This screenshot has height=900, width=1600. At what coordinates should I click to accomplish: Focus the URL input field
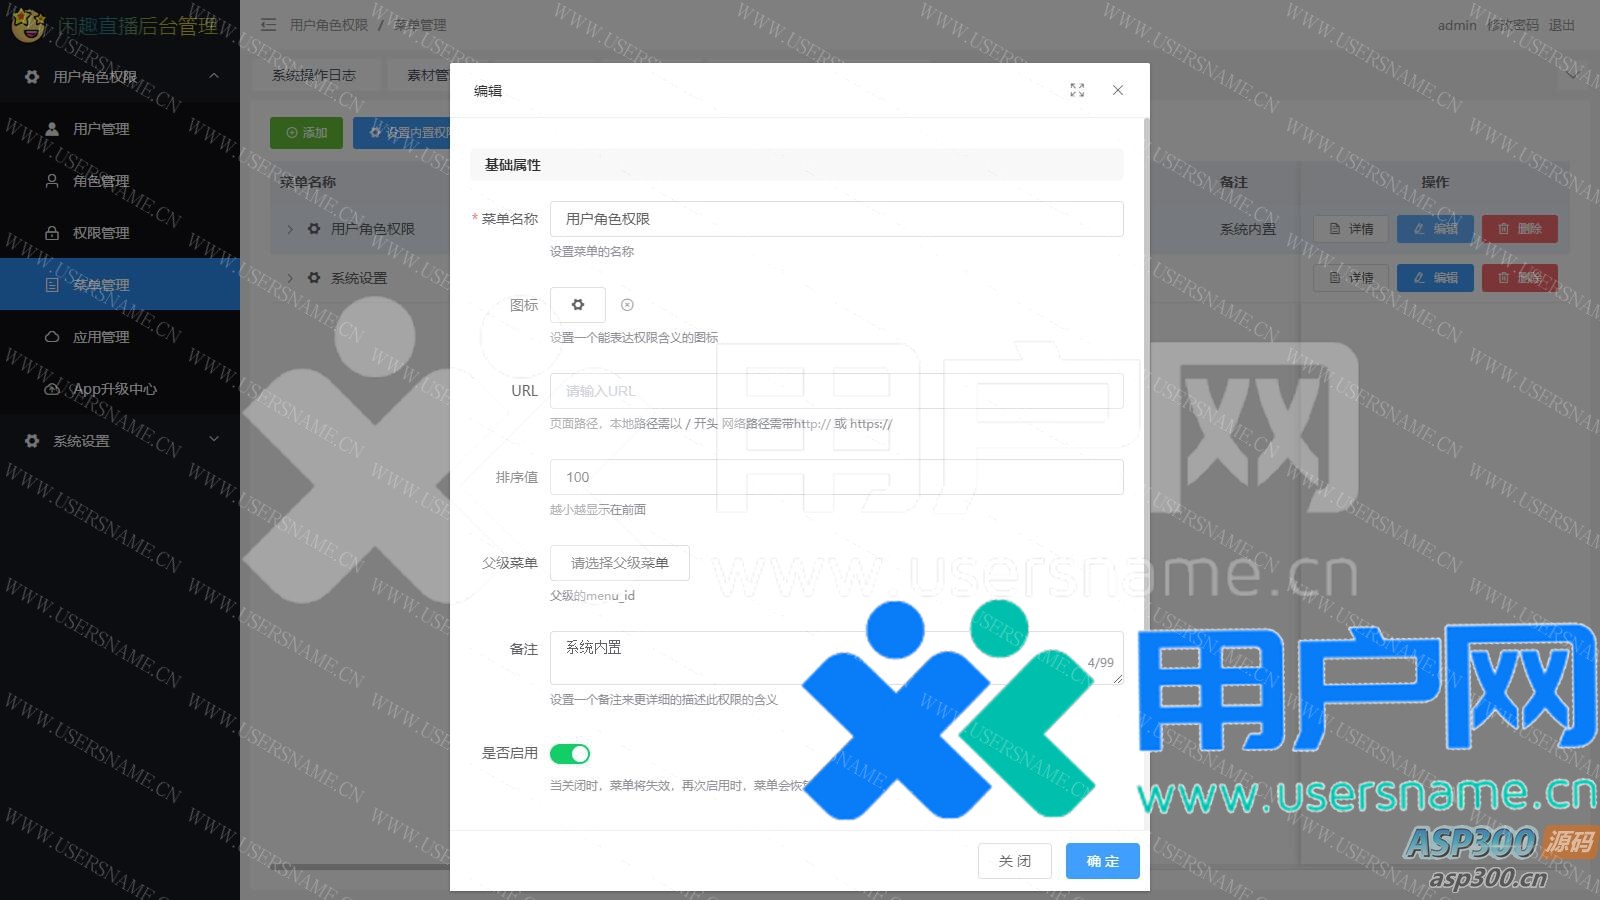837,391
